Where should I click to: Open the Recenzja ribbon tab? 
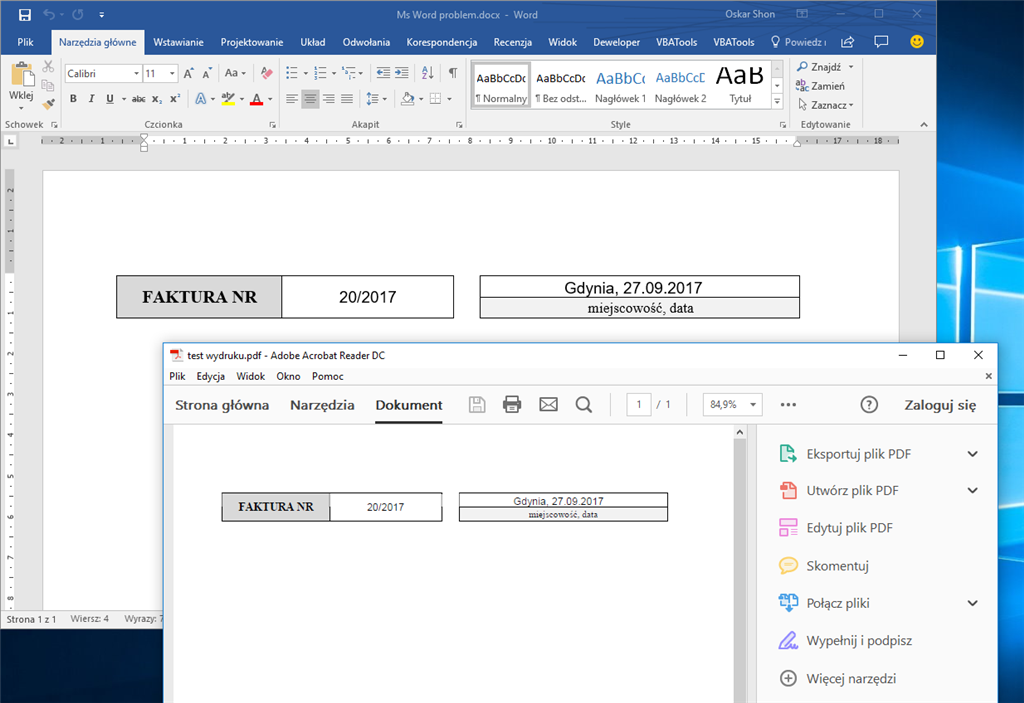(x=513, y=42)
